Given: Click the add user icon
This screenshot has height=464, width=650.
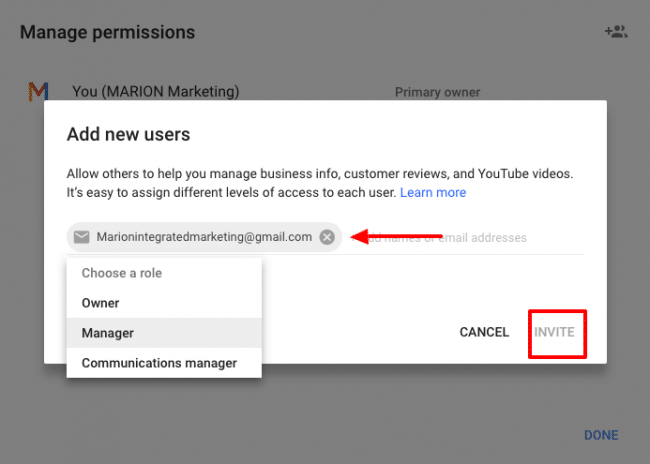Looking at the screenshot, I should pyautogui.click(x=615, y=32).
